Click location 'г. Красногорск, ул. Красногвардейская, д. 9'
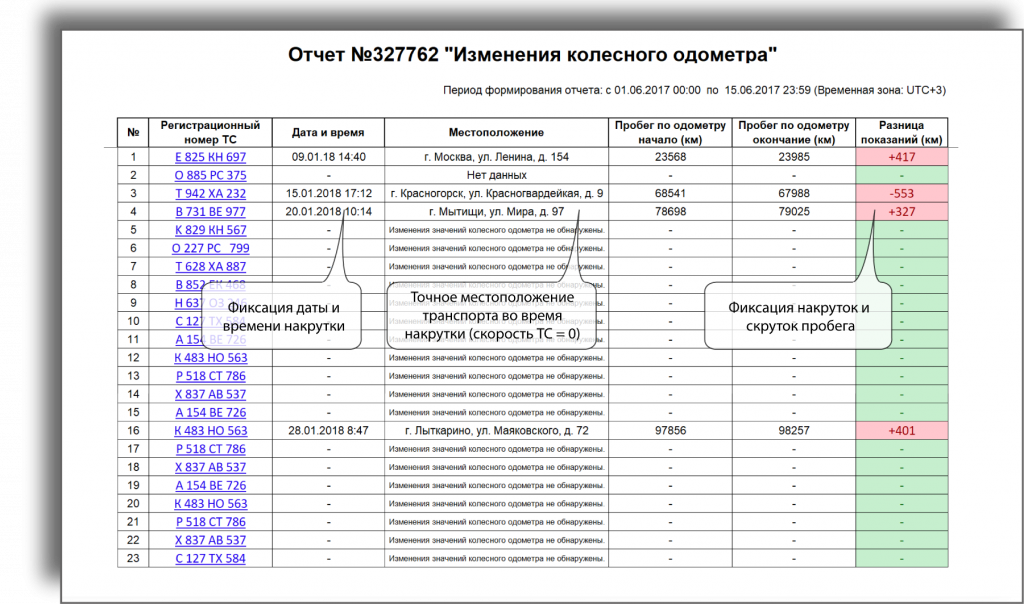The width and height of the screenshot is (1024, 604). [496, 193]
